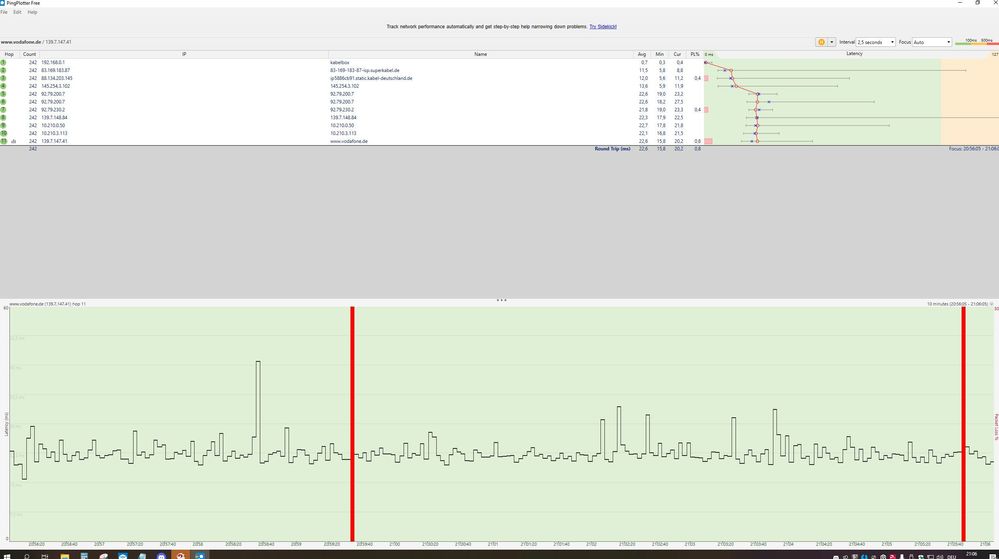
Task: Click the Hop column header
Action: click(x=9, y=54)
